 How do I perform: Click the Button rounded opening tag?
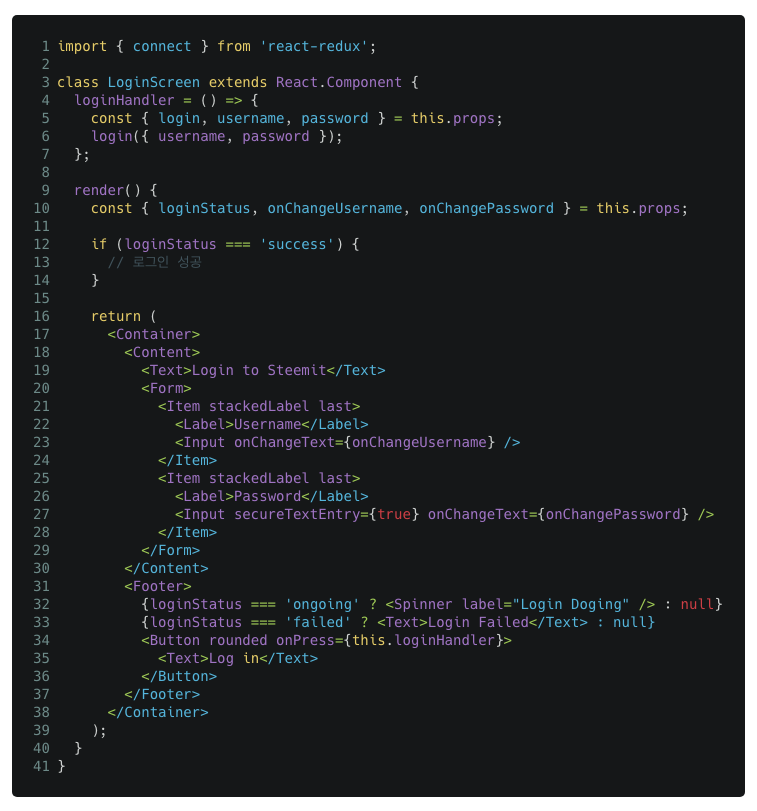(x=204, y=640)
